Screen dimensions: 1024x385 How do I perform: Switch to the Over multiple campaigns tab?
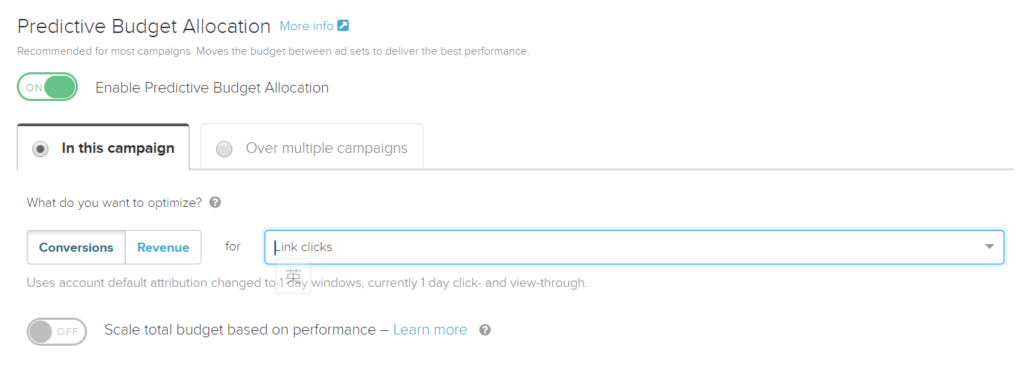coord(312,146)
